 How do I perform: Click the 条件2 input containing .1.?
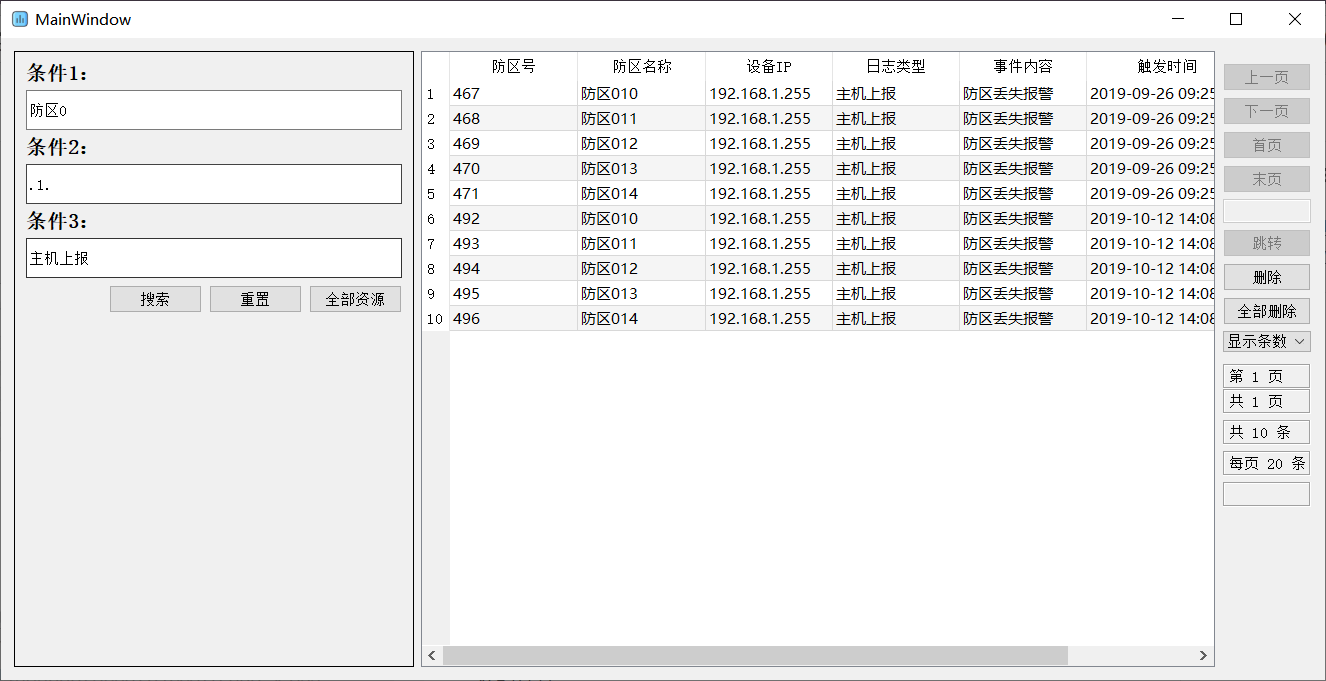click(x=213, y=184)
